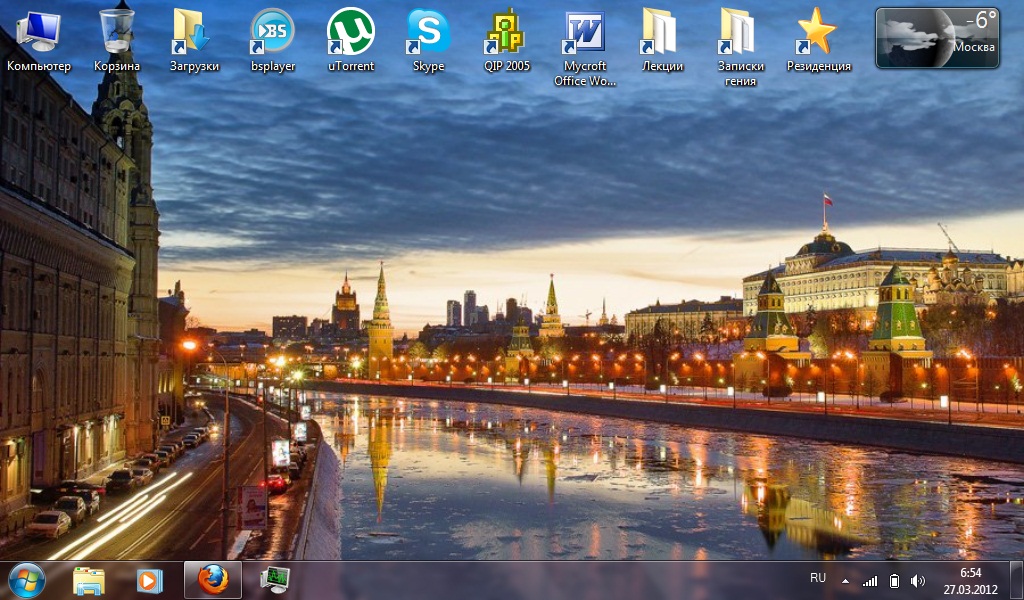Select the Резиденция star shortcut
Screen dimensions: 1024x600
point(818,33)
